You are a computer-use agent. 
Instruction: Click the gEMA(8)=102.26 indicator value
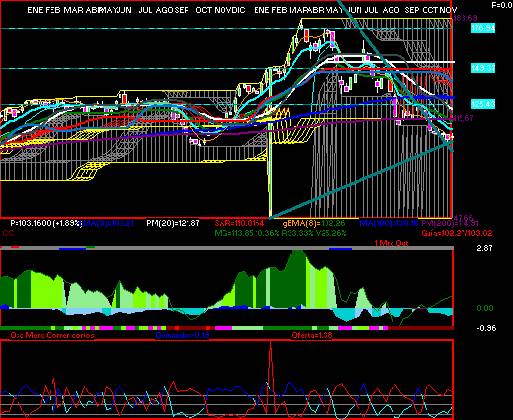pos(314,223)
